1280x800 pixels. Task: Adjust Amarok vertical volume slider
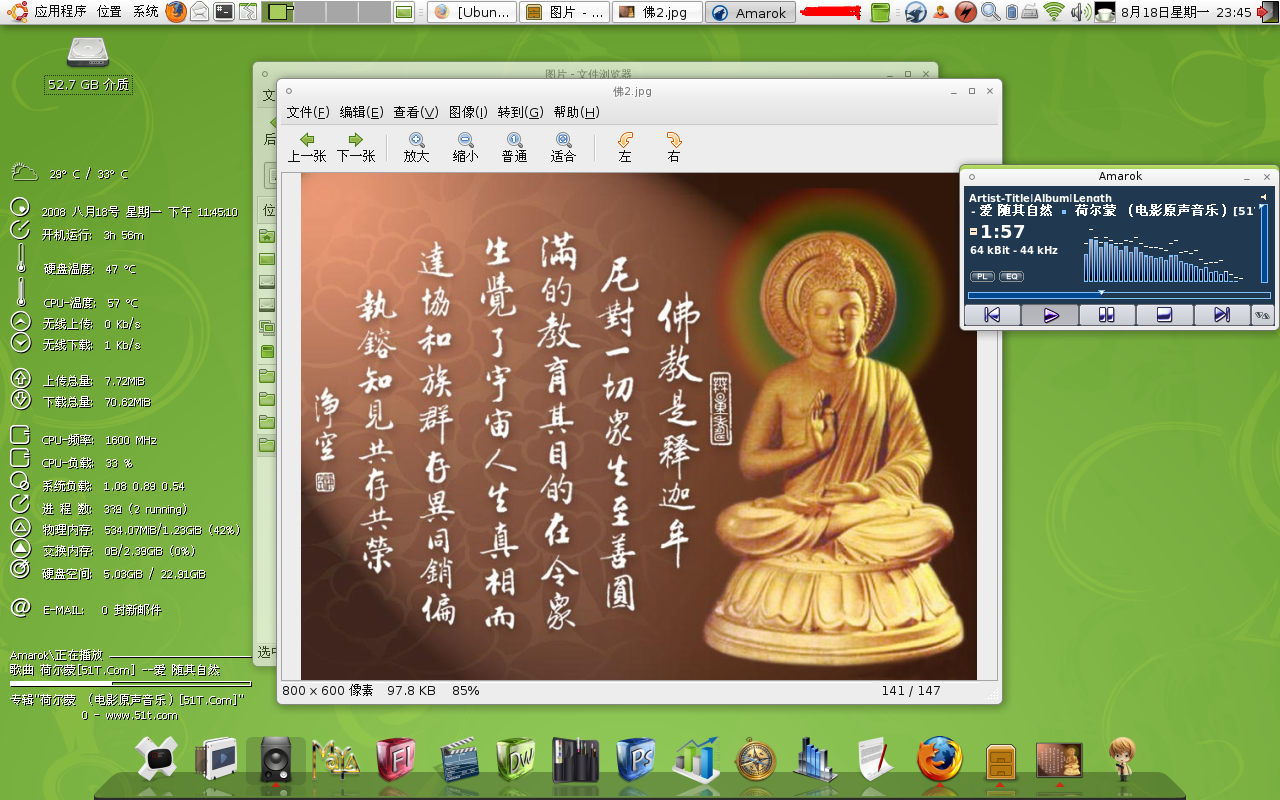(1264, 245)
